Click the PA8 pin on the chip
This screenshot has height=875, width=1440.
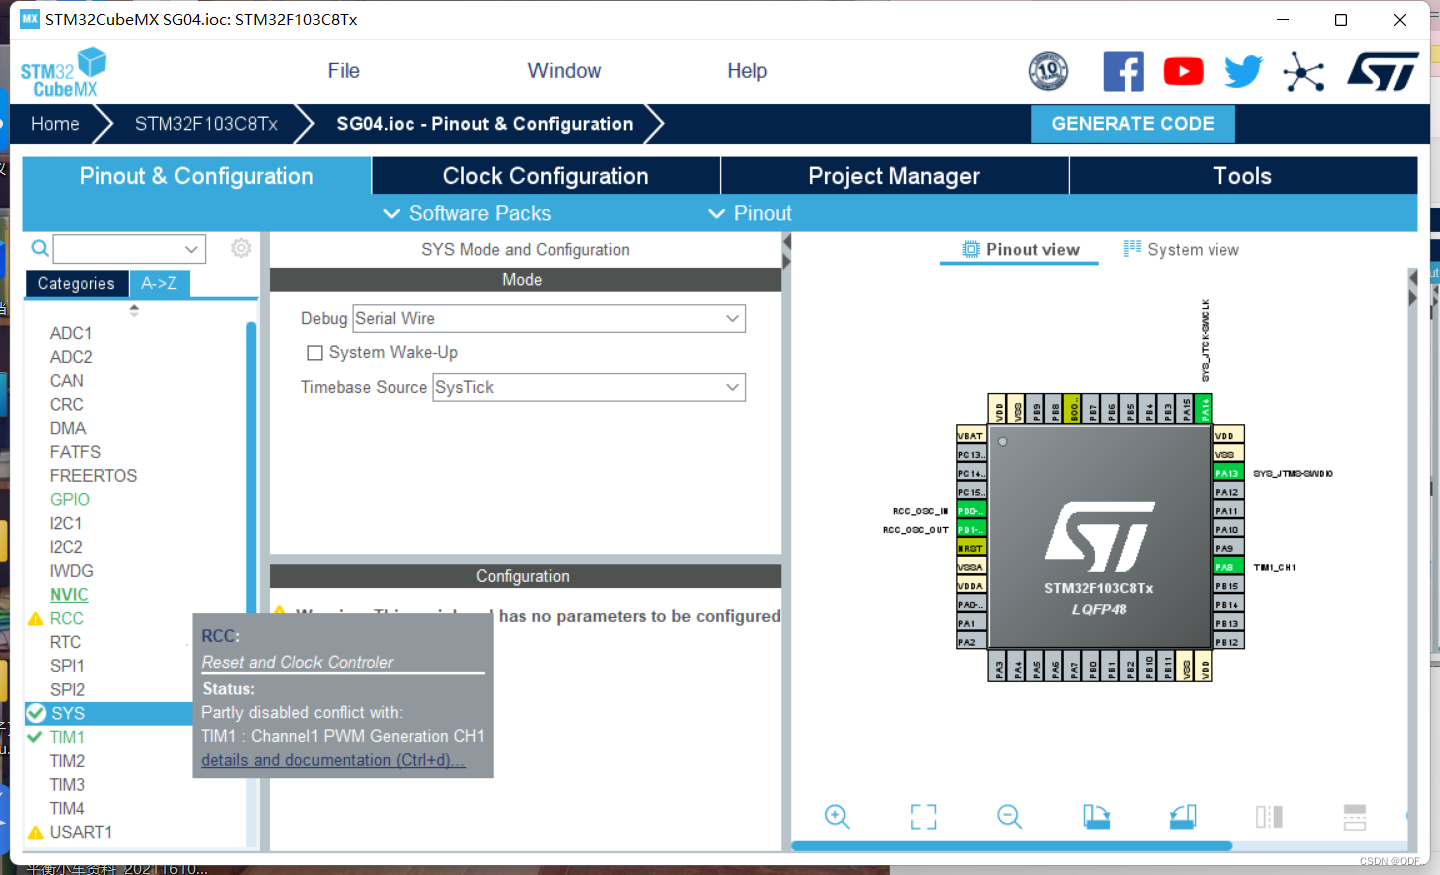click(x=1228, y=567)
